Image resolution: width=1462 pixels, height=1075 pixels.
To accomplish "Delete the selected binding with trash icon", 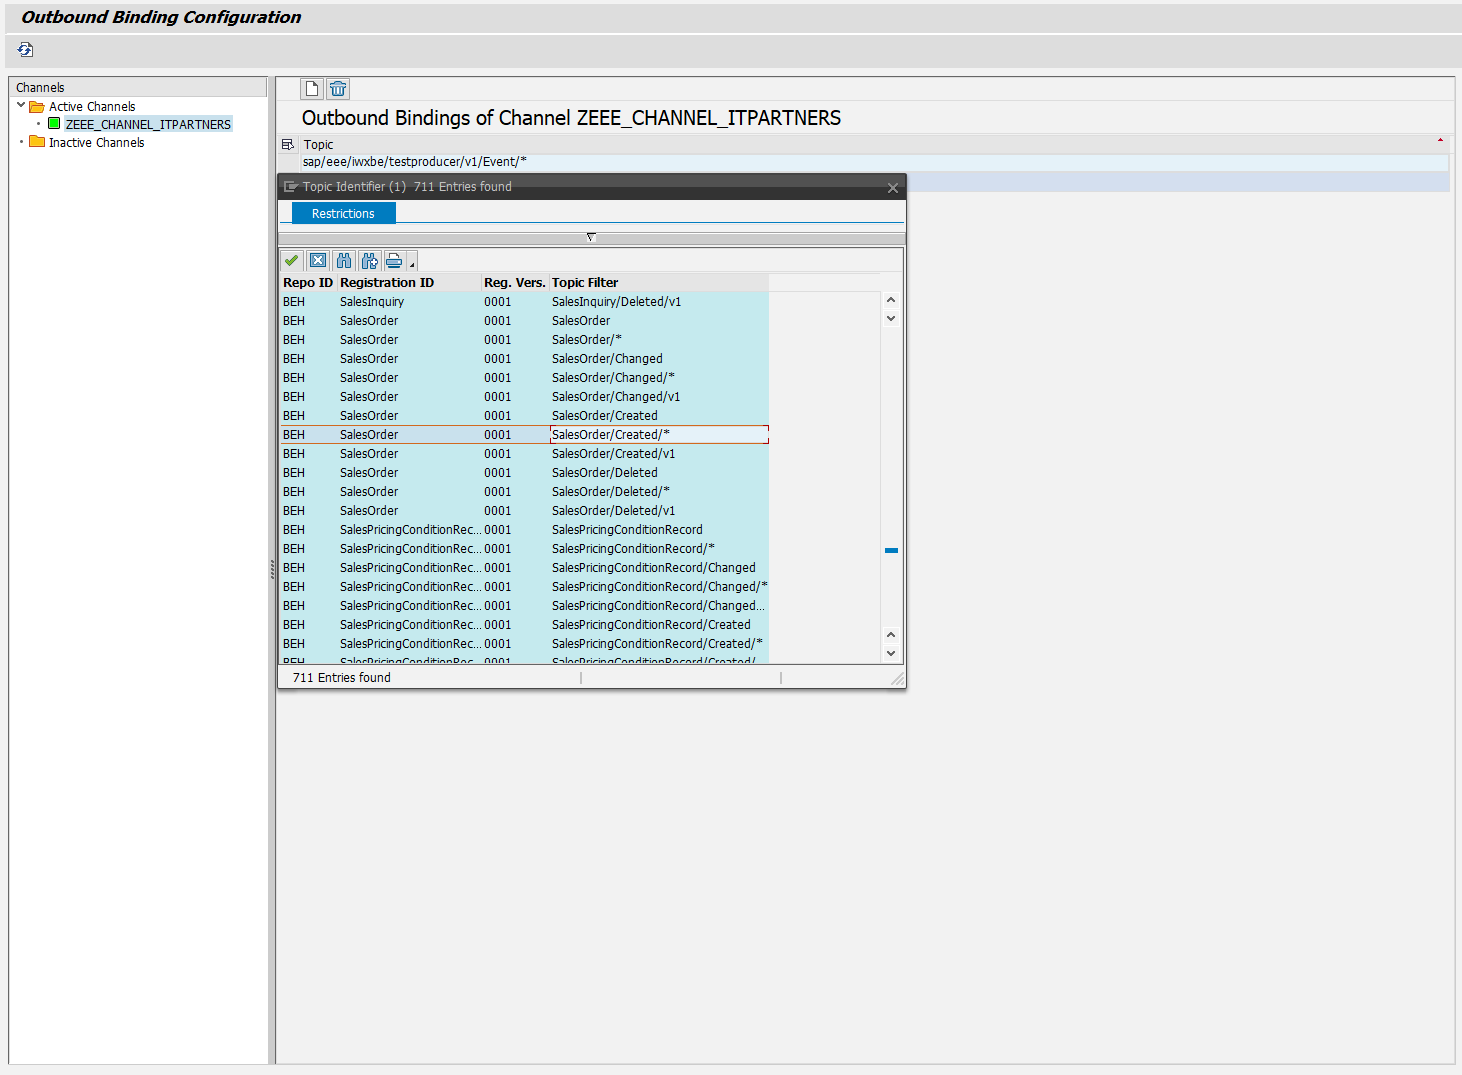I will (338, 89).
